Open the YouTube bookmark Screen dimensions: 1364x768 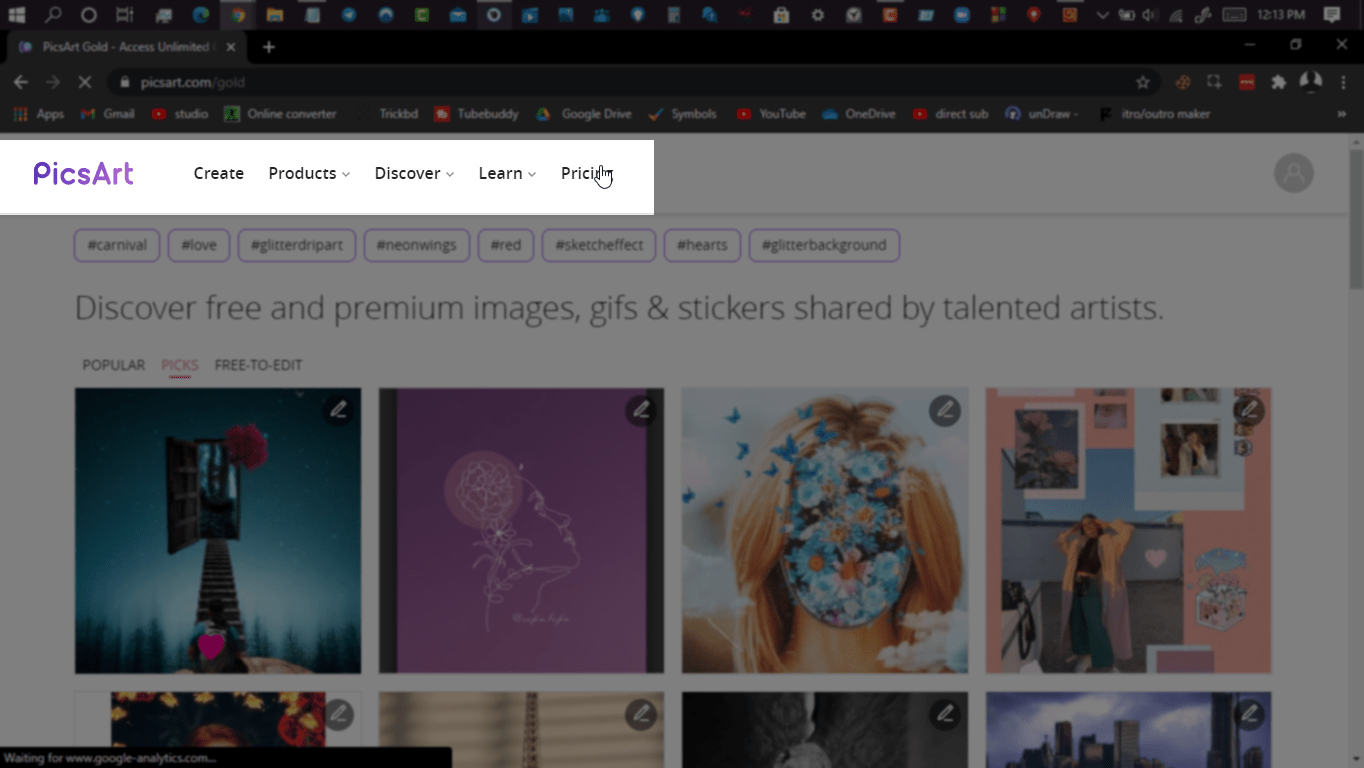771,114
